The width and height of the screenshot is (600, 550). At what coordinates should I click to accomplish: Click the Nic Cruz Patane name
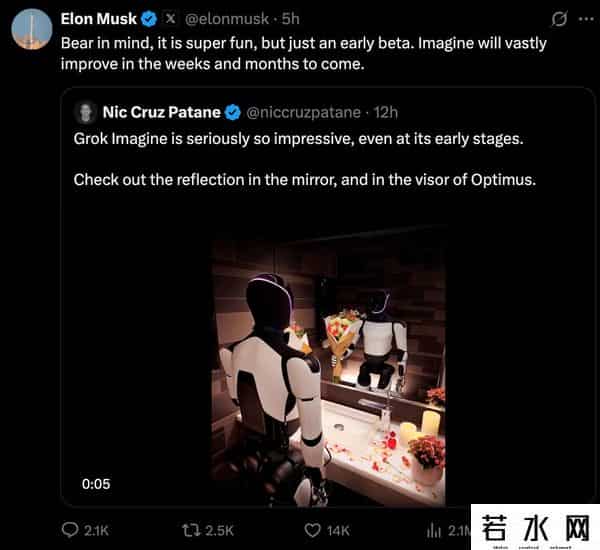pyautogui.click(x=161, y=111)
